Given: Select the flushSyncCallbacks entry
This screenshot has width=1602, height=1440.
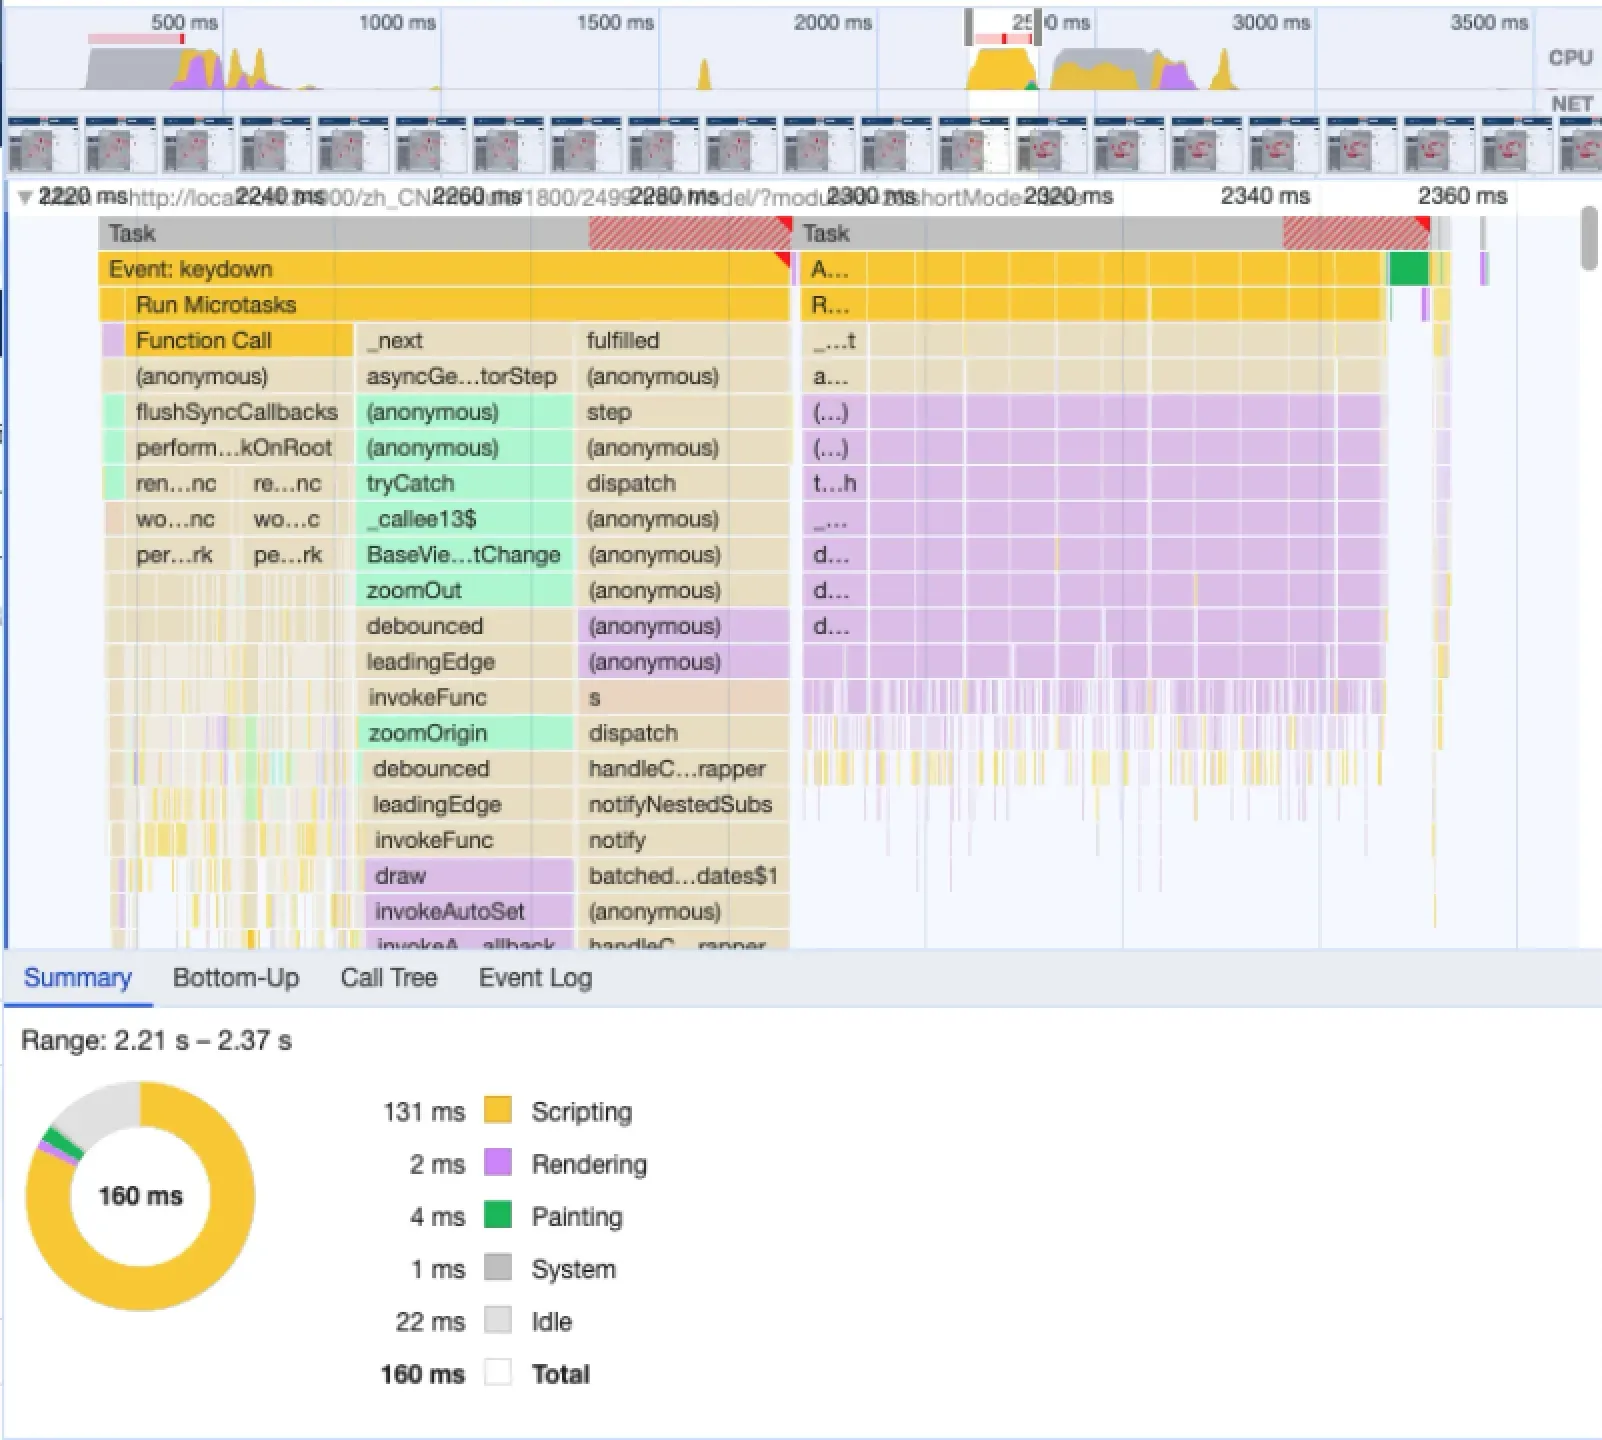Looking at the screenshot, I should (x=236, y=412).
